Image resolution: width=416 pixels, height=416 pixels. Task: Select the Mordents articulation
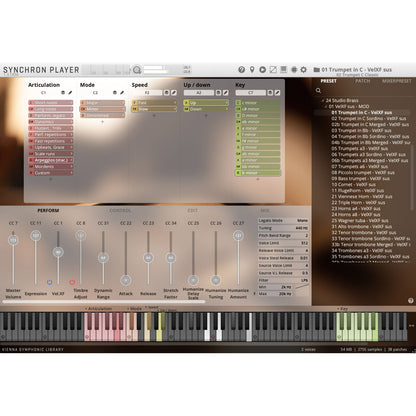click(51, 166)
